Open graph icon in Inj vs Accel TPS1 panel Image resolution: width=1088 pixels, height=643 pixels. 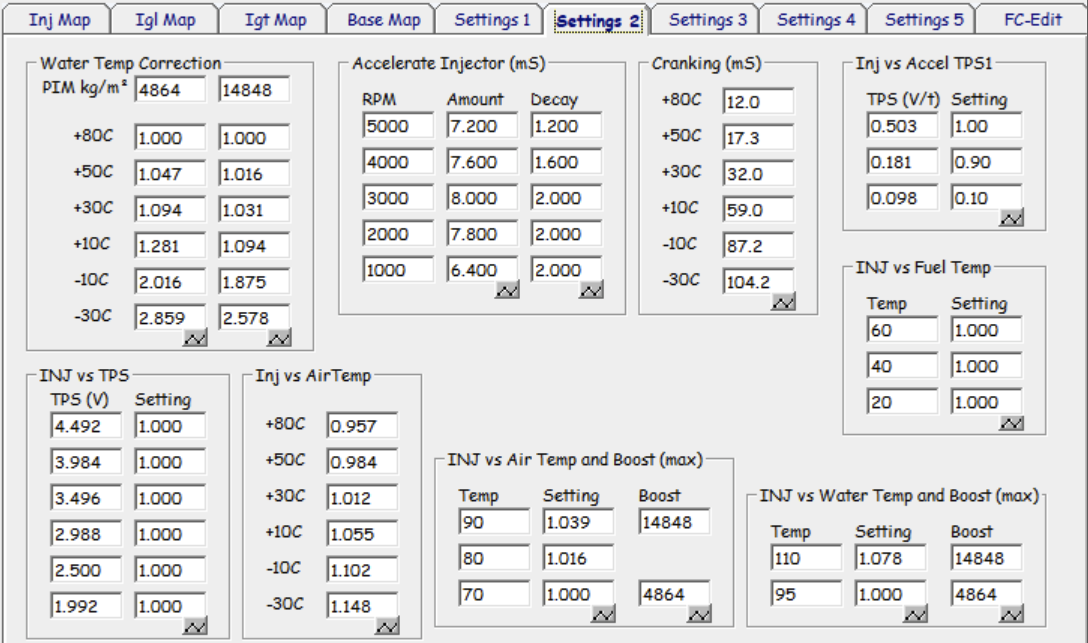1011,217
